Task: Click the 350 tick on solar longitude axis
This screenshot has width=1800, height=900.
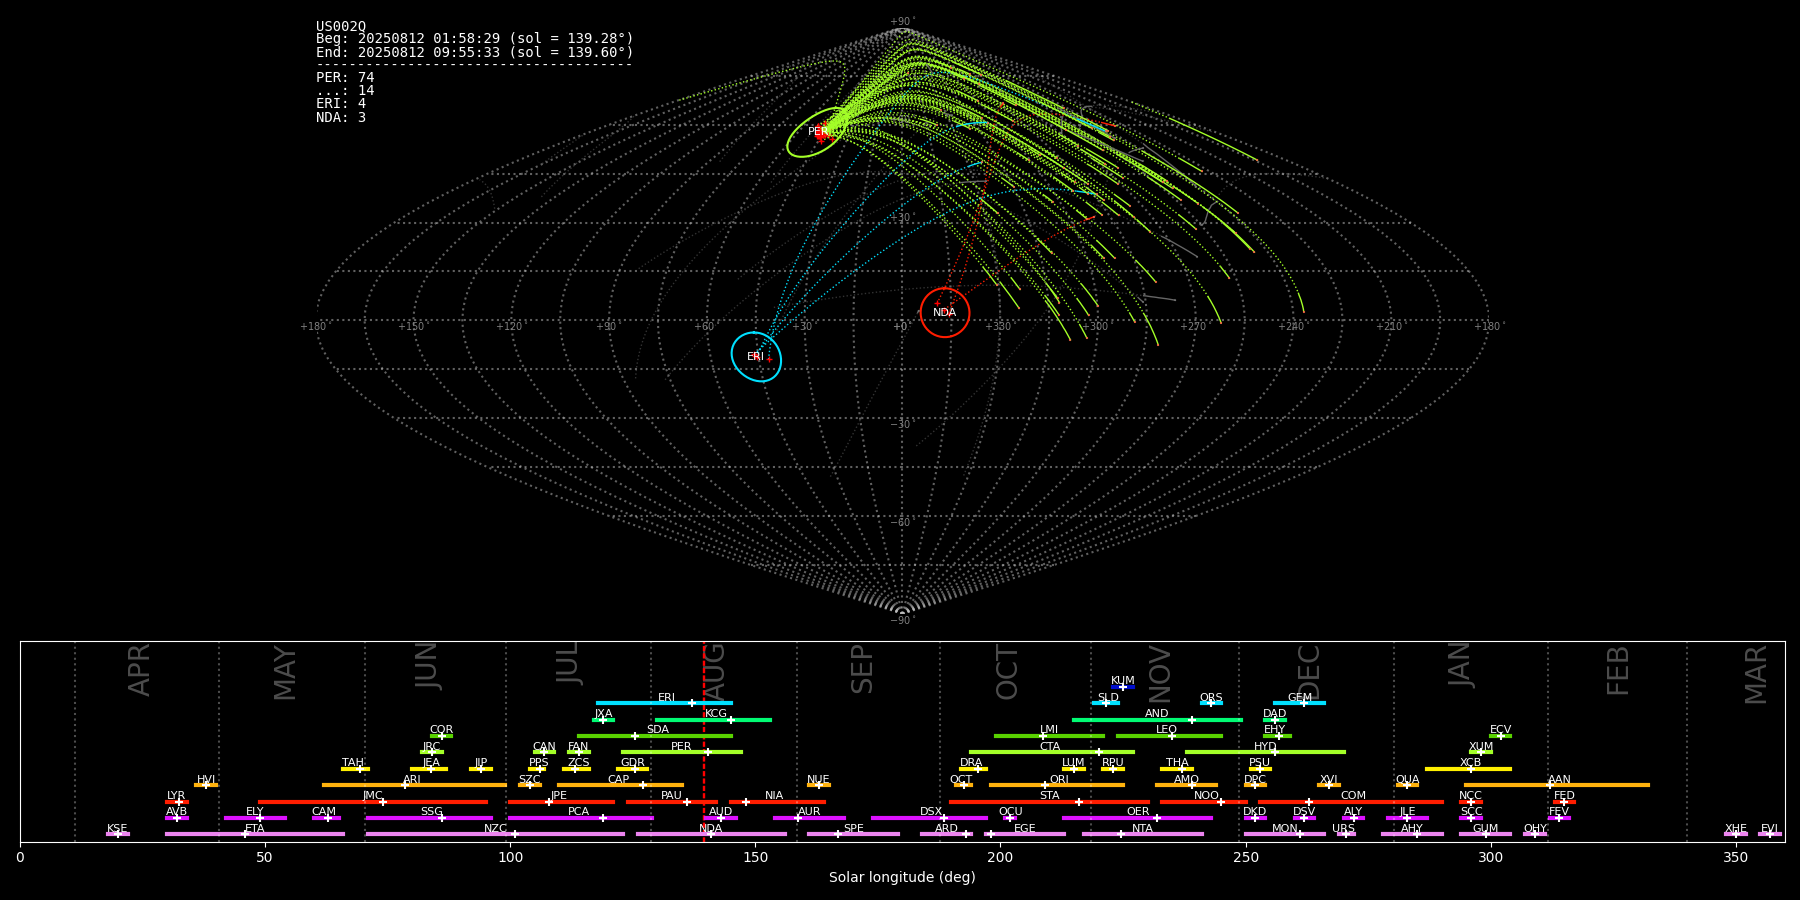Action: tap(1736, 857)
